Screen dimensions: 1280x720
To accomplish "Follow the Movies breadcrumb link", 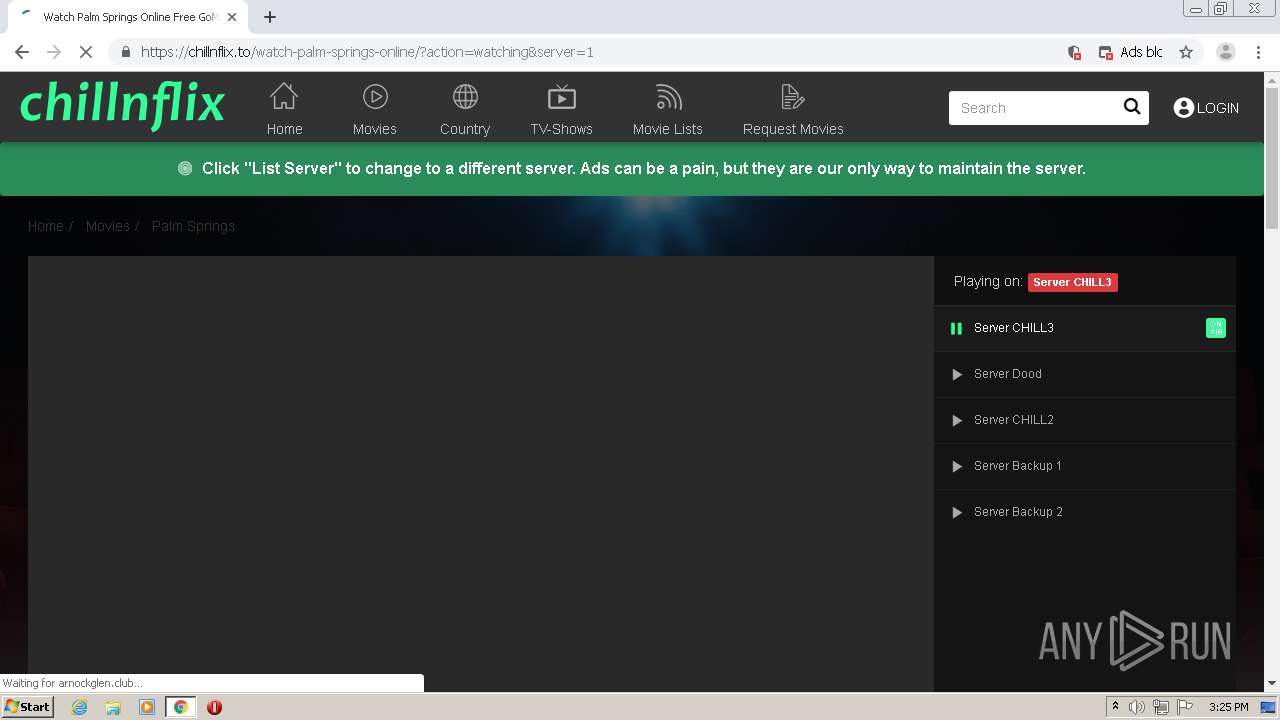I will [x=107, y=226].
